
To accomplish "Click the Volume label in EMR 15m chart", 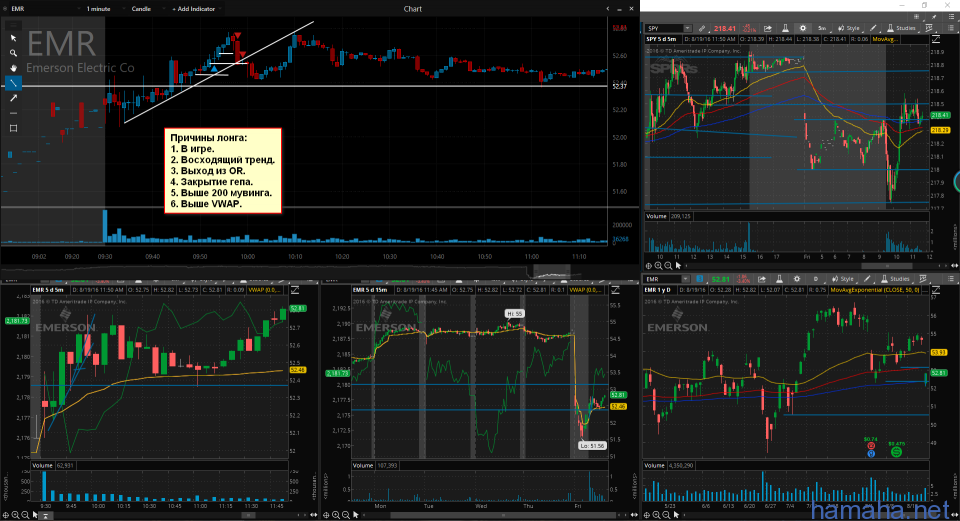I will click(x=363, y=466).
